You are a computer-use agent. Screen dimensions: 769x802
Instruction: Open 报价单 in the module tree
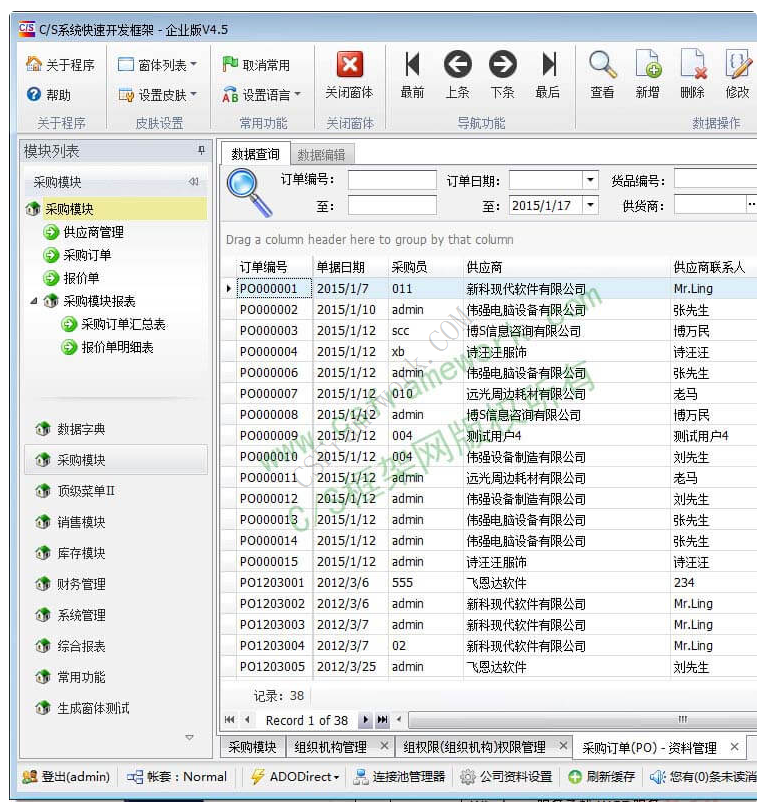point(81,278)
